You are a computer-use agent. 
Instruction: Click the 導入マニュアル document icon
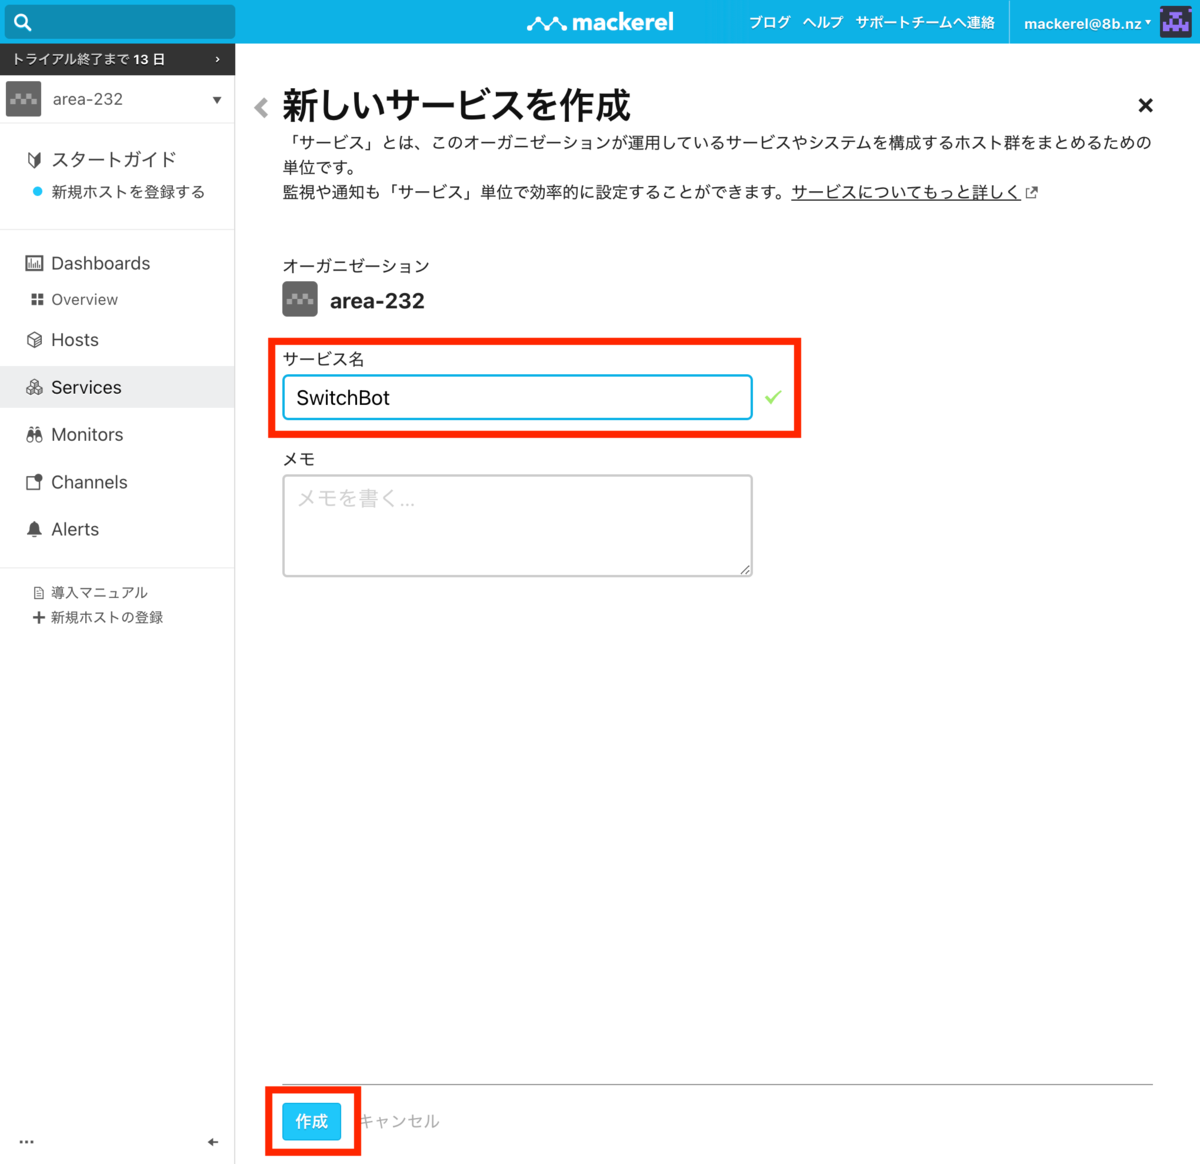click(39, 593)
